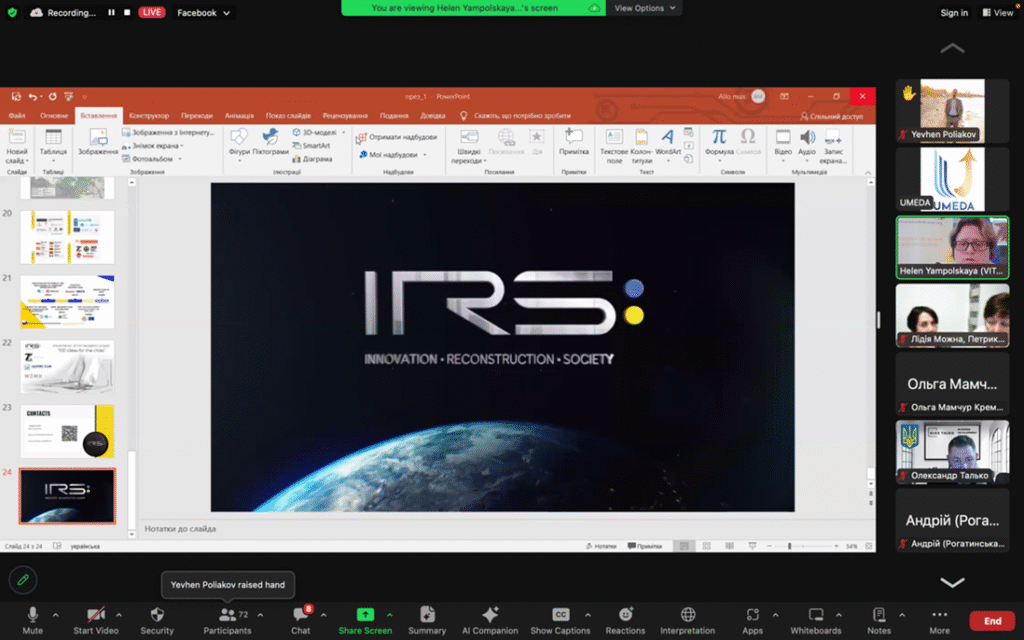Image resolution: width=1024 pixels, height=640 pixels.
Task: Open the View layout button
Action: tap(997, 12)
